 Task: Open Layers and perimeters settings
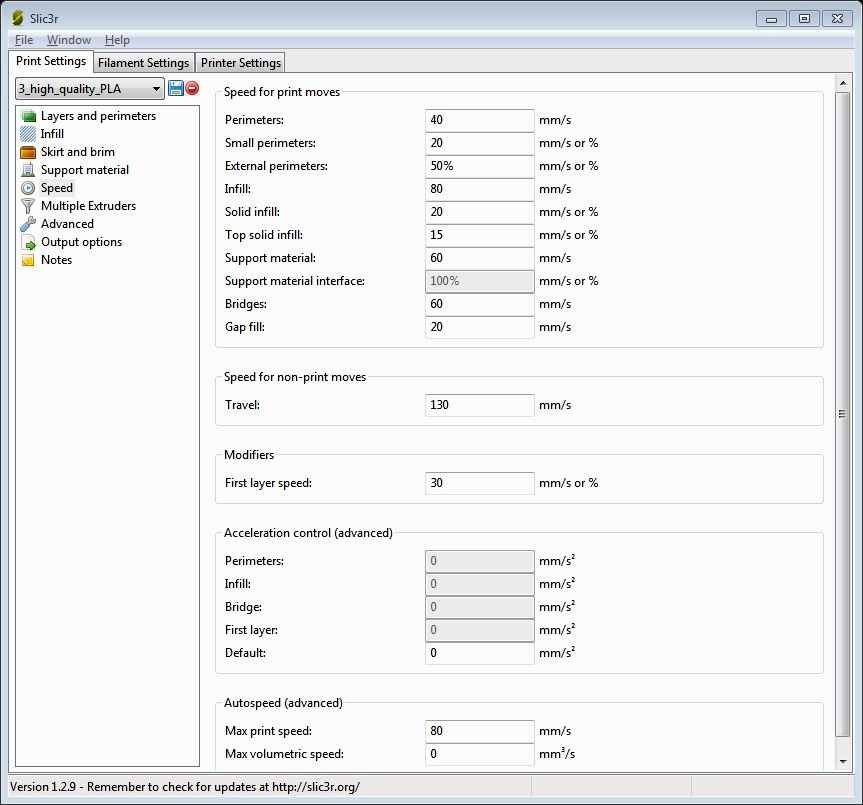point(98,116)
